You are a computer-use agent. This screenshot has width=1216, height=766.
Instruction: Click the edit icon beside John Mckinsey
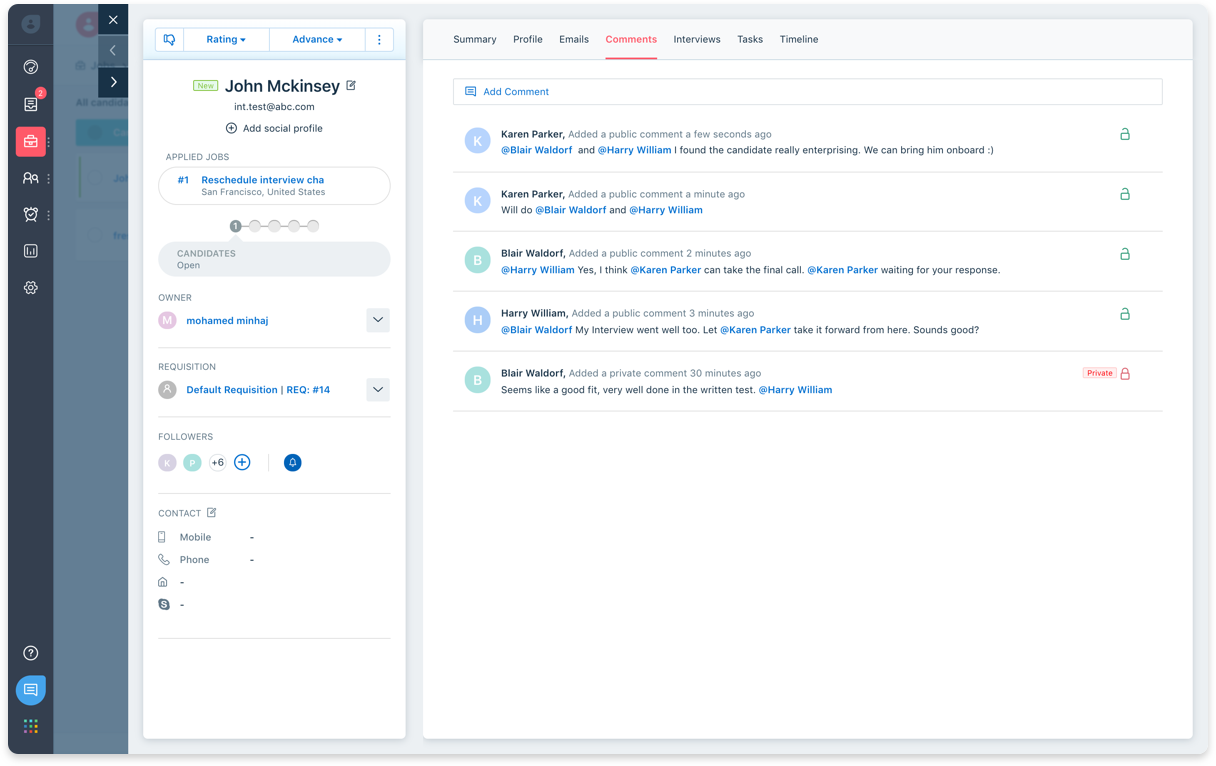coord(351,86)
